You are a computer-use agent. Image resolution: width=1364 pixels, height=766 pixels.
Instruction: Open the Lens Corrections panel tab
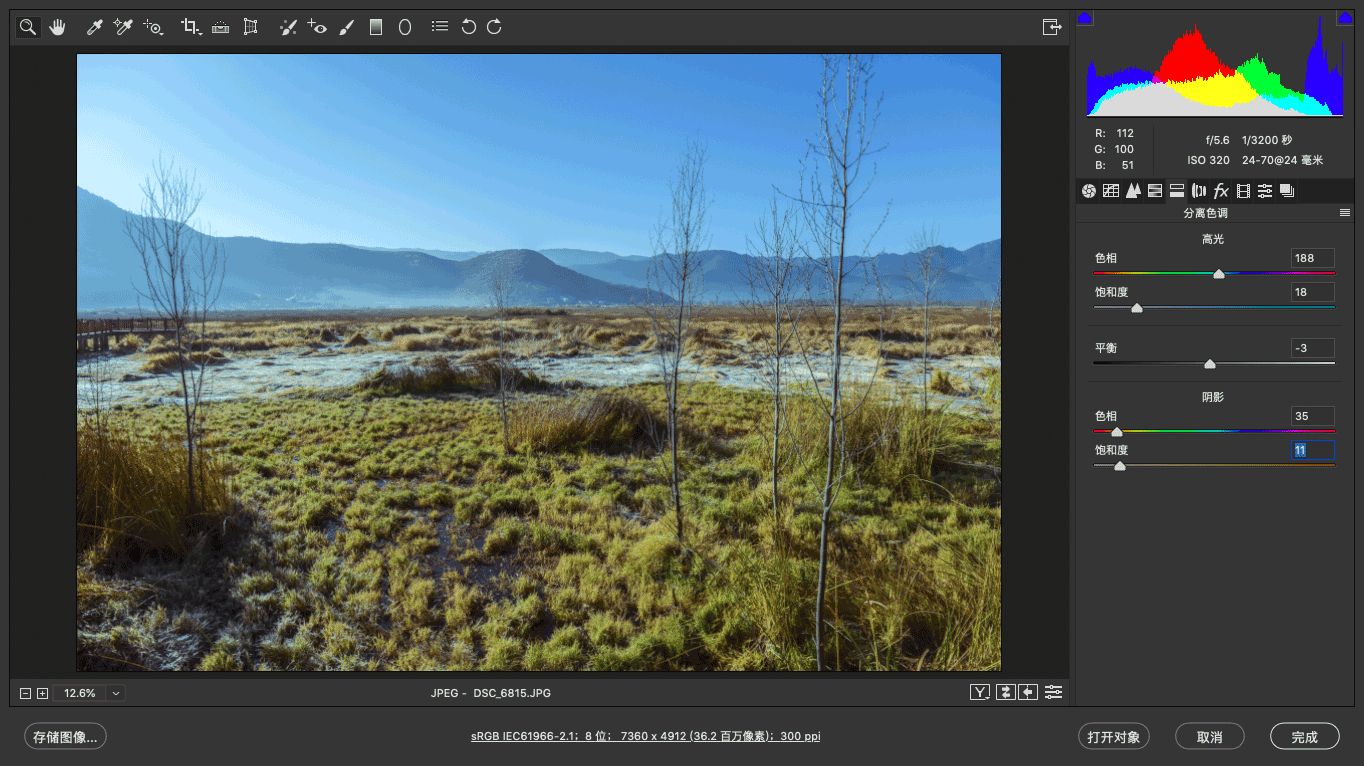coord(1199,191)
